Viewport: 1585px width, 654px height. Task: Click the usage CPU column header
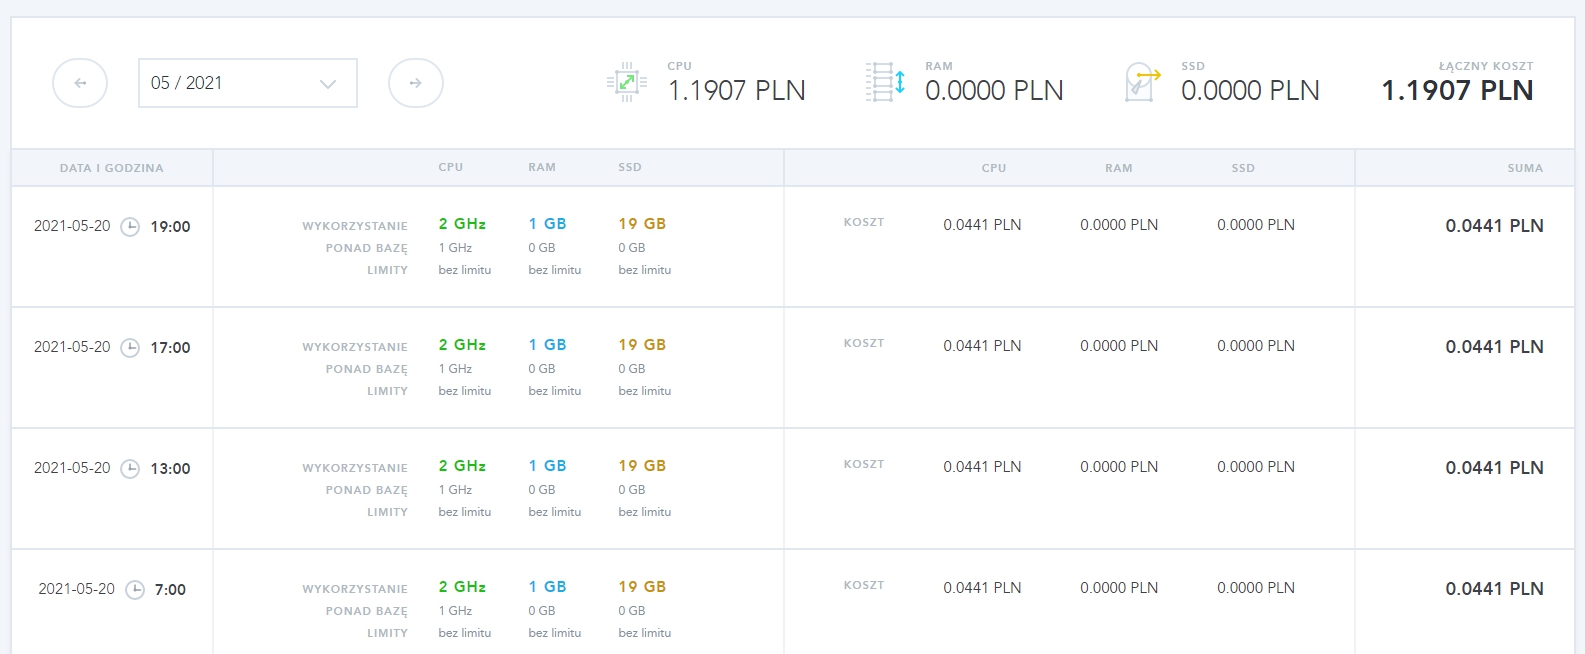click(451, 167)
